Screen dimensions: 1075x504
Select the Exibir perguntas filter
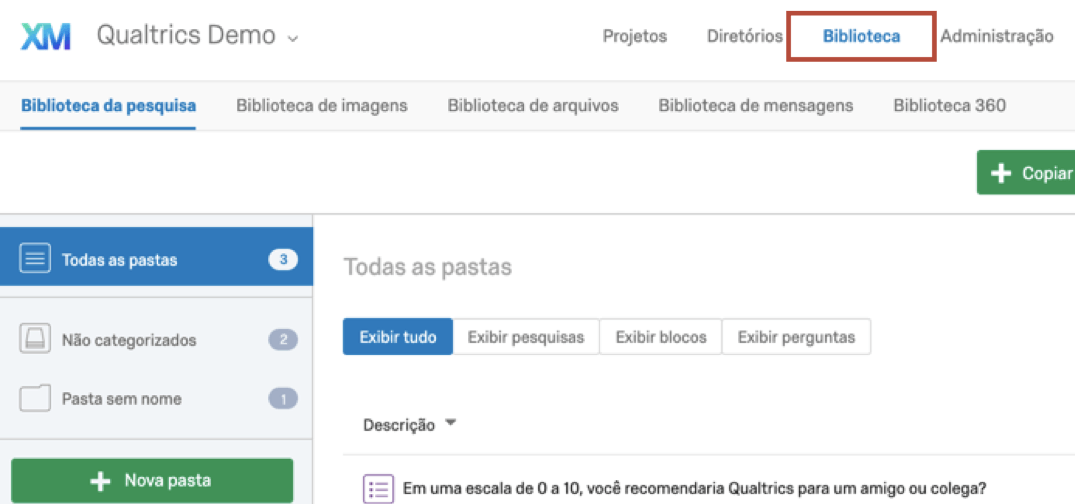point(796,337)
